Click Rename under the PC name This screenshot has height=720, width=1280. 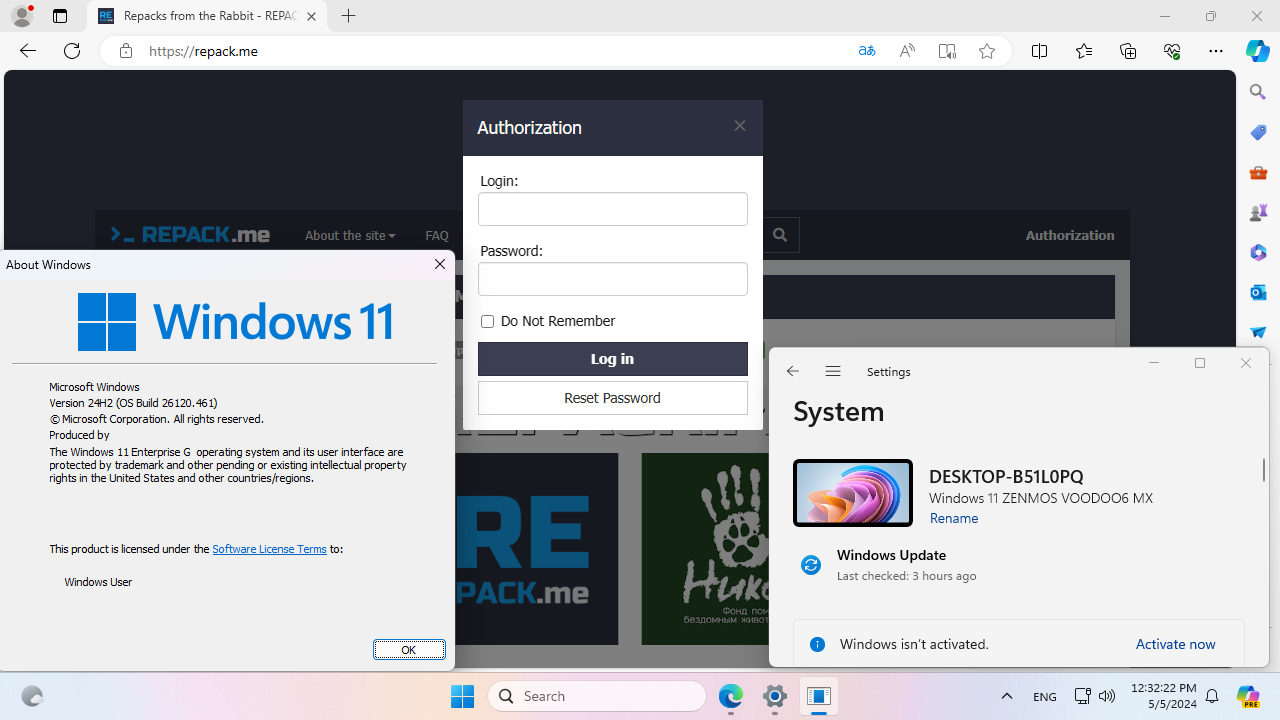coord(954,518)
